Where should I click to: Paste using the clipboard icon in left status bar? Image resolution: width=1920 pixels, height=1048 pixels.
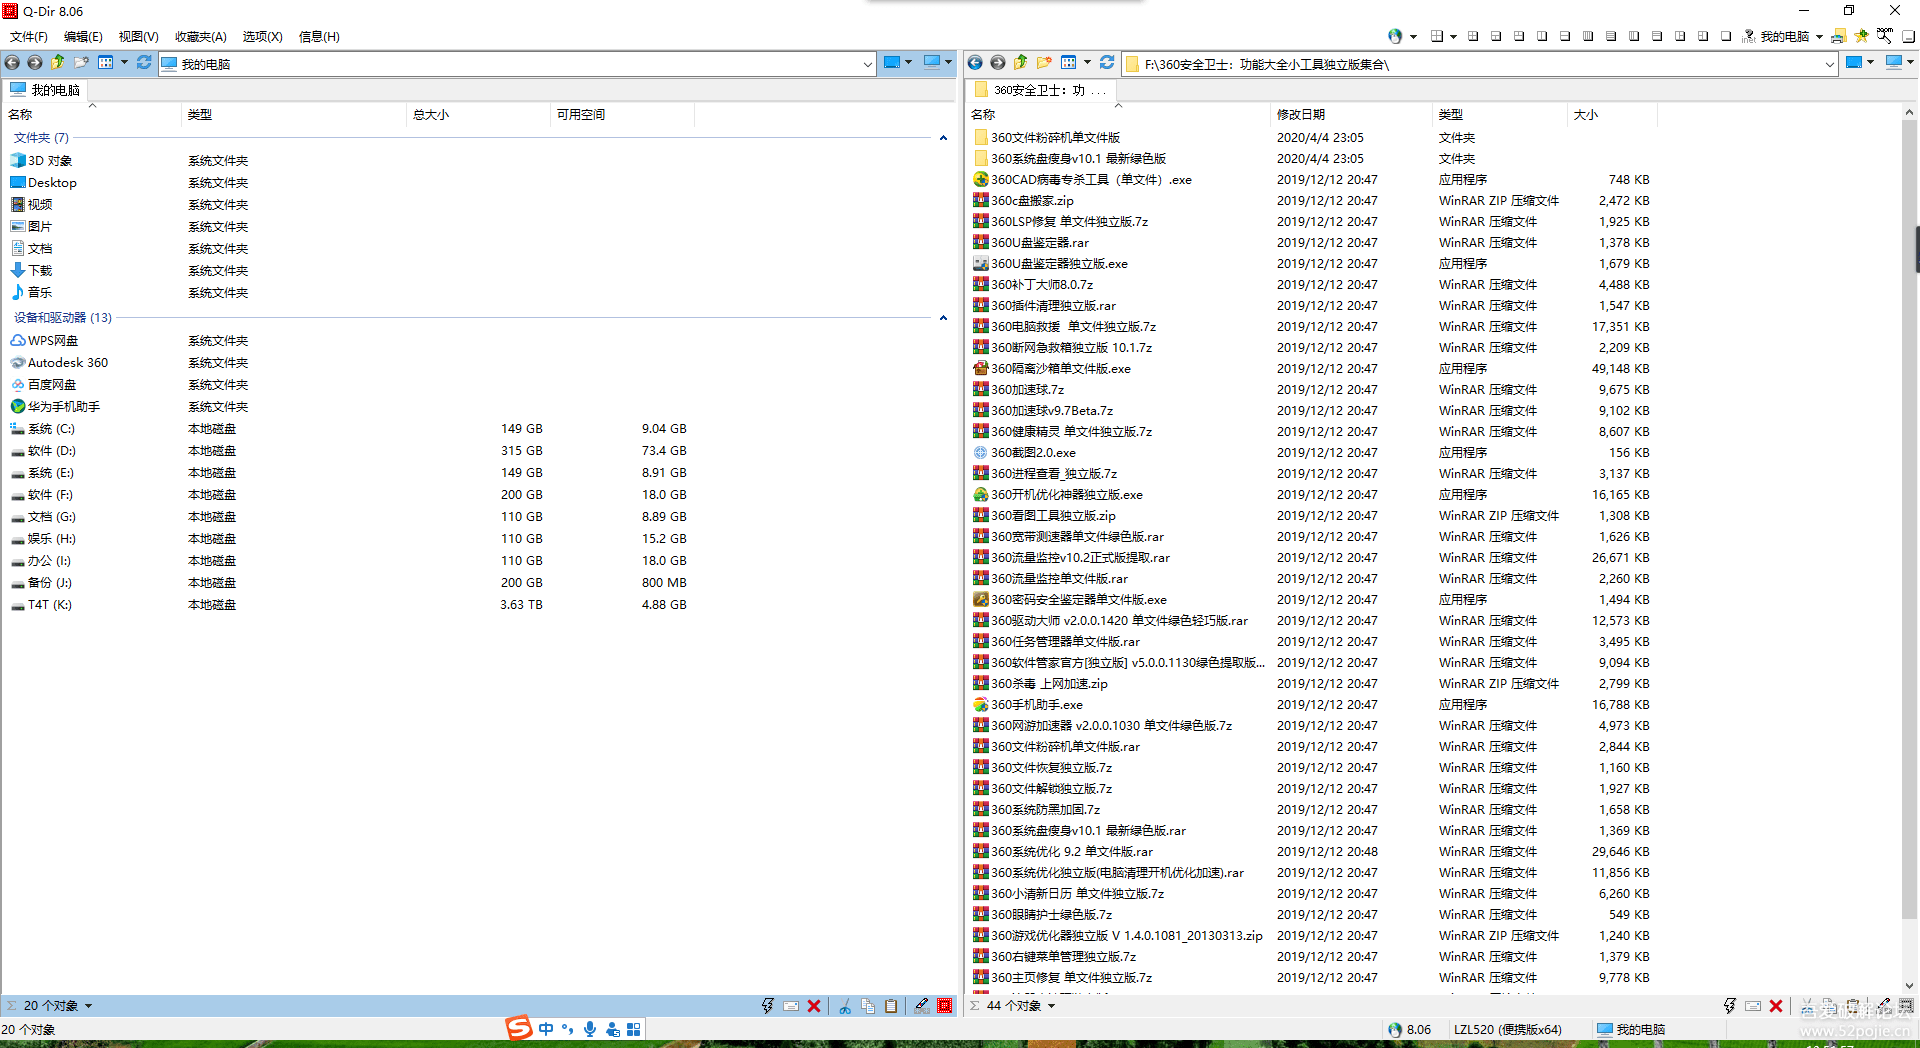click(891, 1006)
